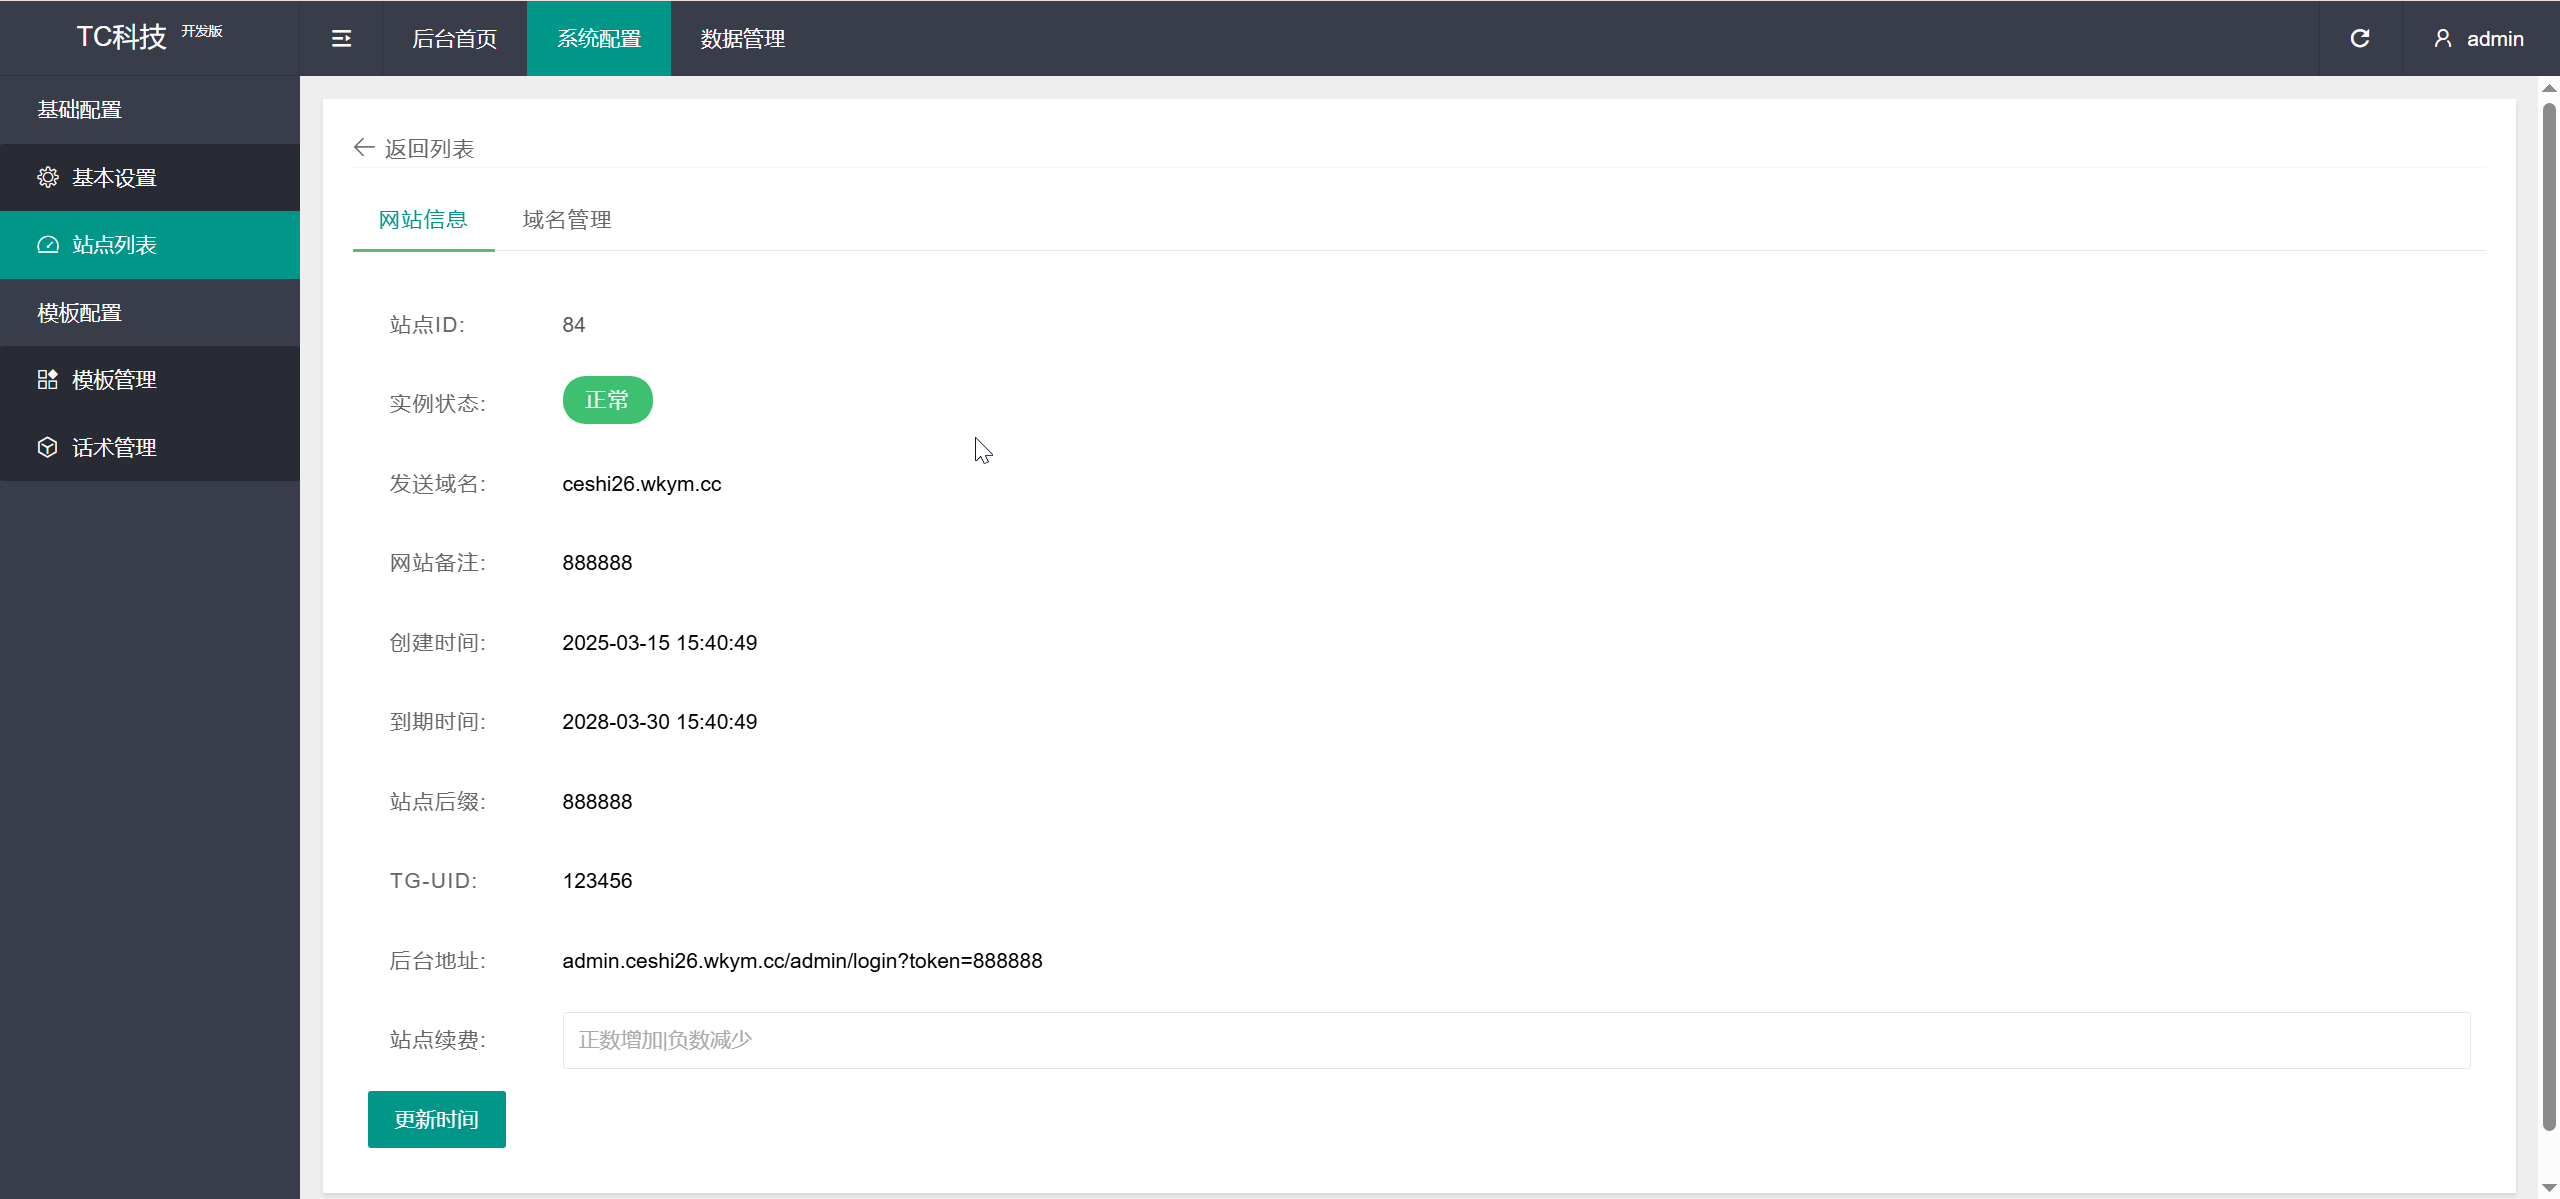Click the gear icon beside 基本设置
2560x1199 pixels.
point(48,178)
